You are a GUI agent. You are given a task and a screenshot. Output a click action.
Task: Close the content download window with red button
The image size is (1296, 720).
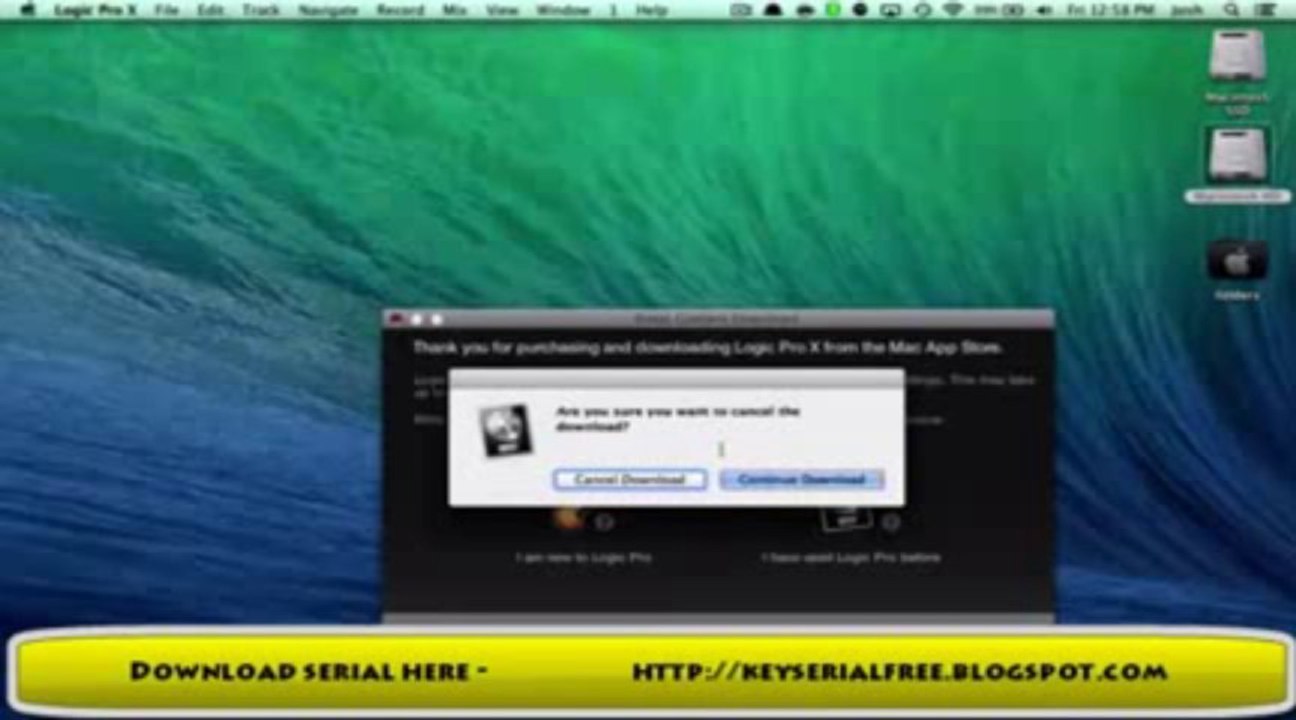pos(396,319)
